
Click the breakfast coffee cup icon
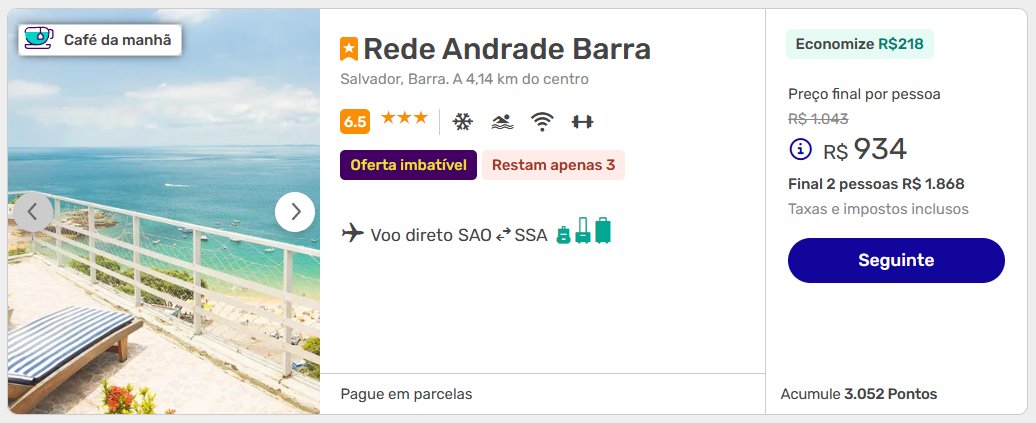click(39, 39)
